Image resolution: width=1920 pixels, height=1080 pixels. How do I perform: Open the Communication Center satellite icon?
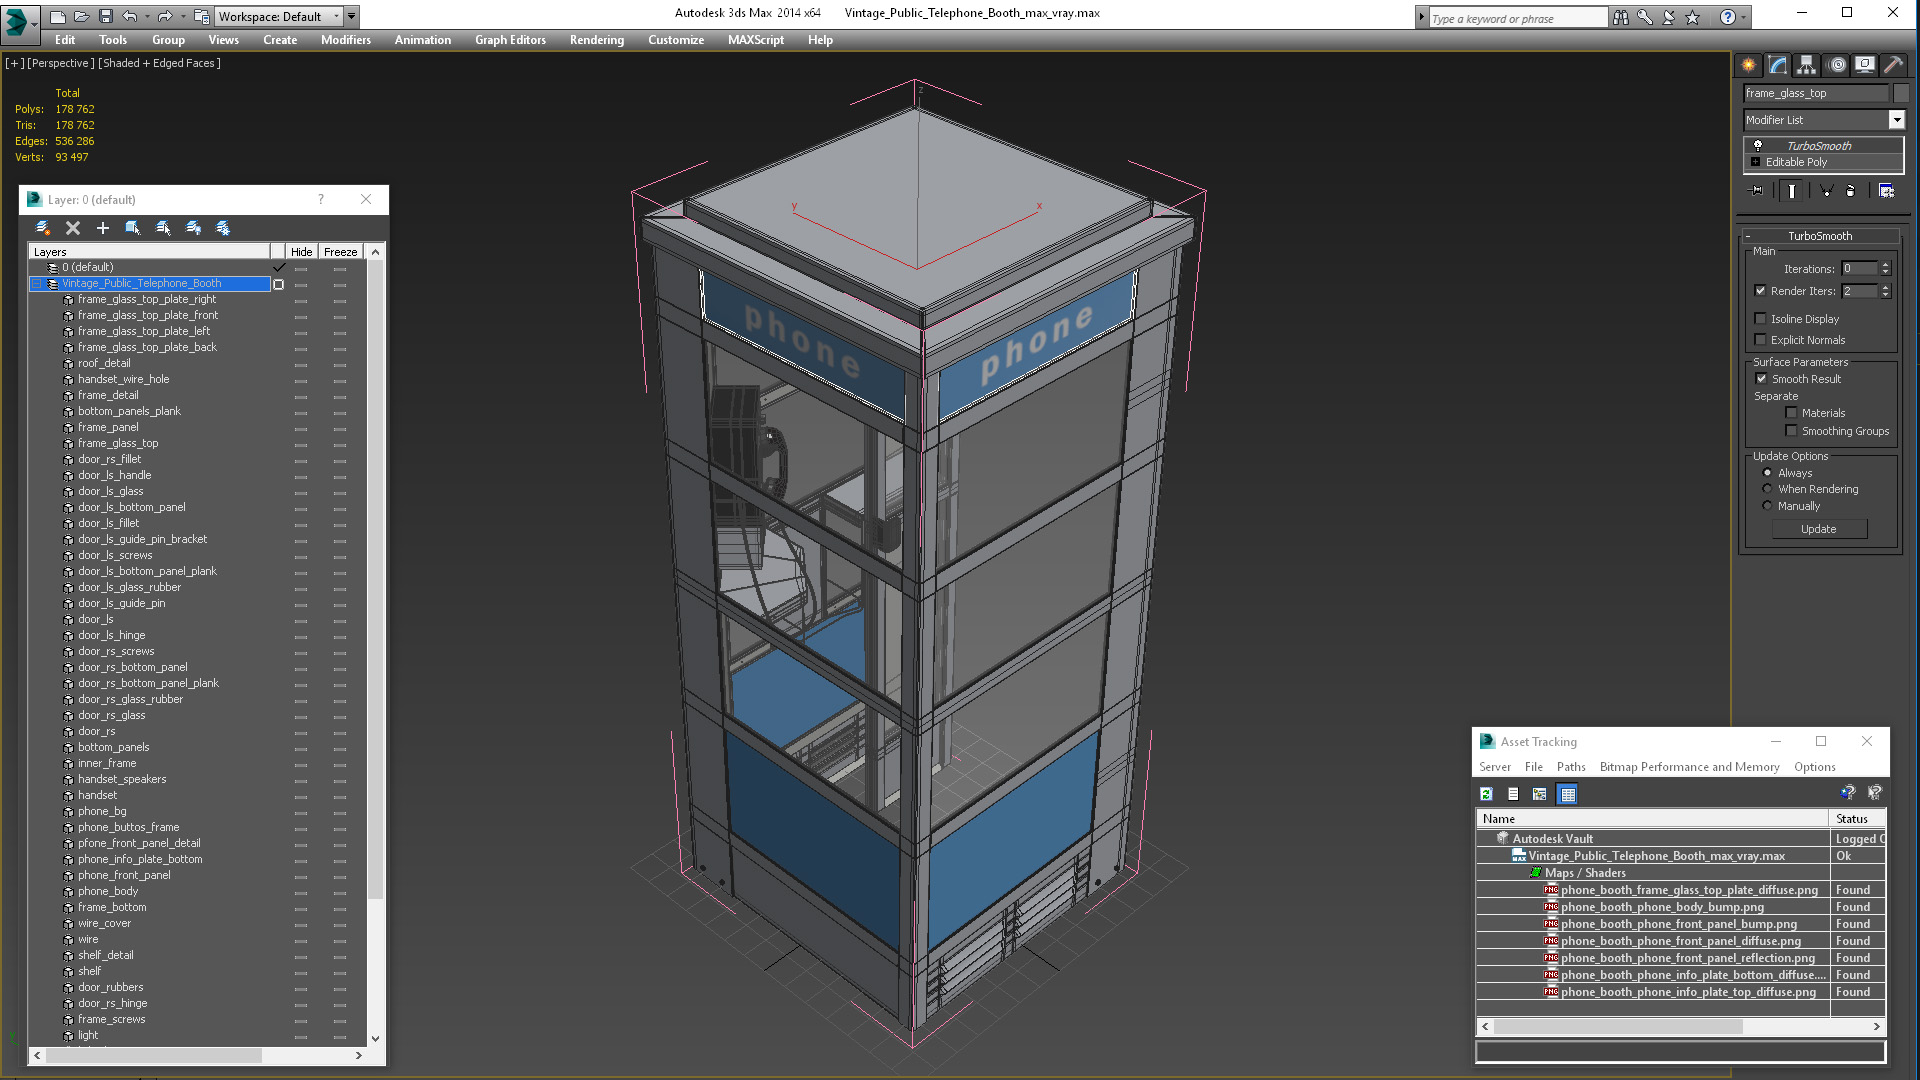[1668, 17]
